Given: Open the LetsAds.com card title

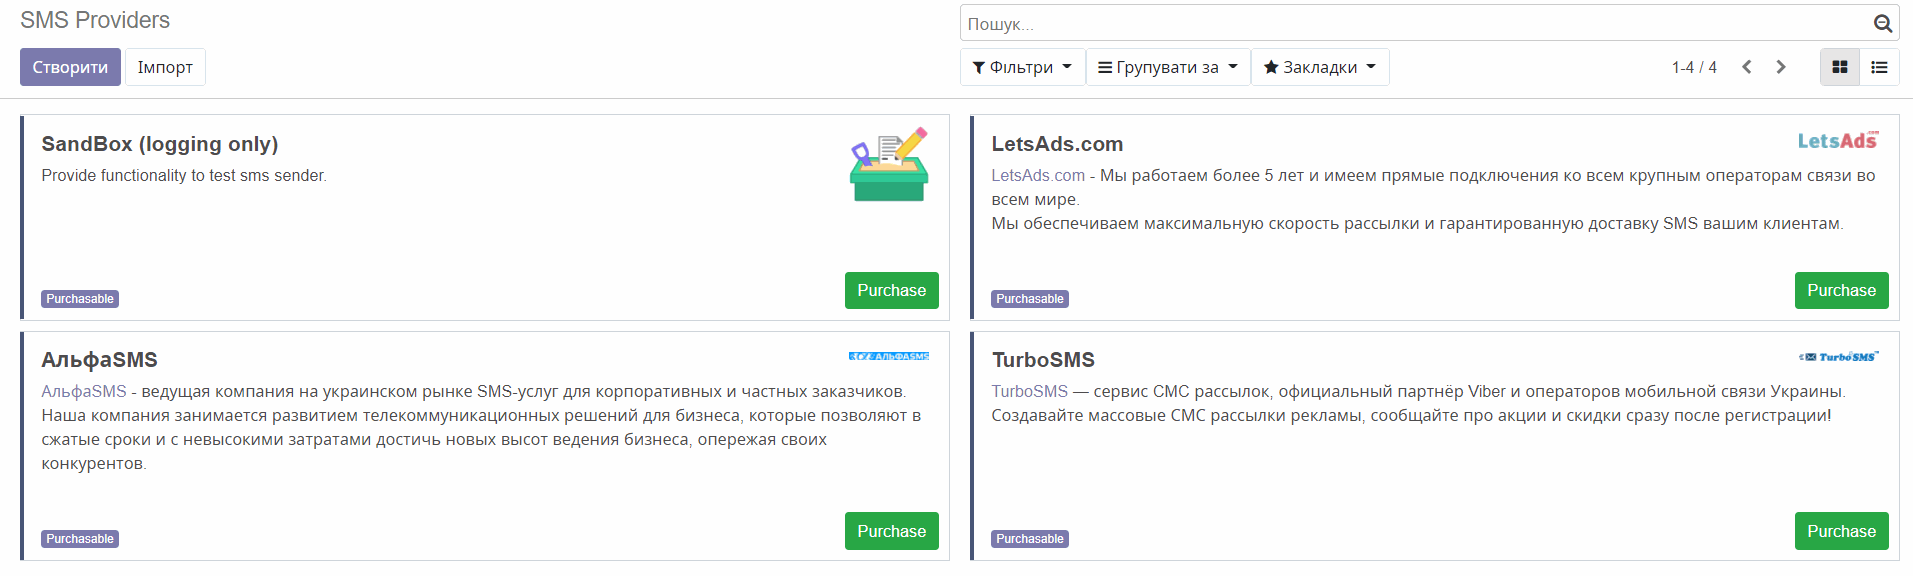Looking at the screenshot, I should click(x=1057, y=144).
